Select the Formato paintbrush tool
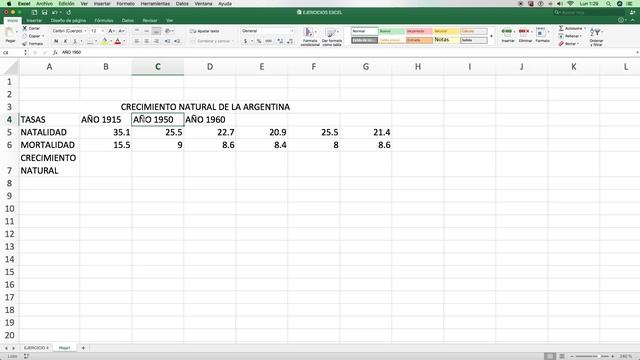 pos(33,43)
